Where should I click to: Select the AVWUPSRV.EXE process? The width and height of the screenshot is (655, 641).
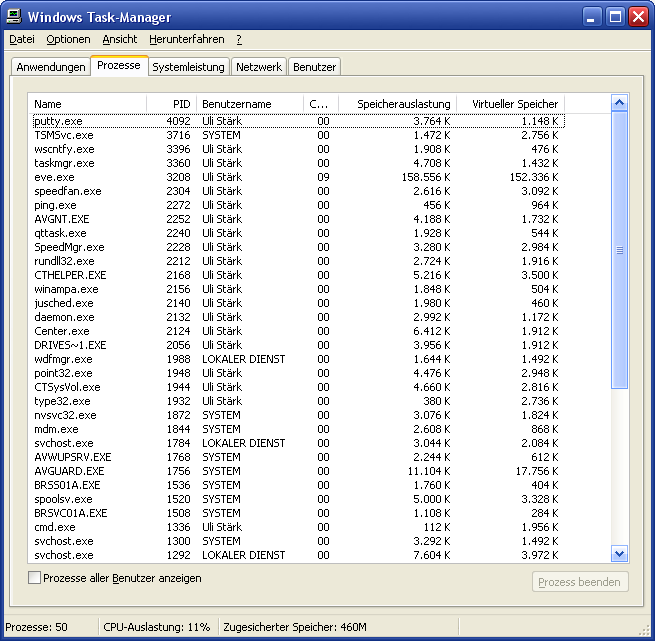(298, 457)
